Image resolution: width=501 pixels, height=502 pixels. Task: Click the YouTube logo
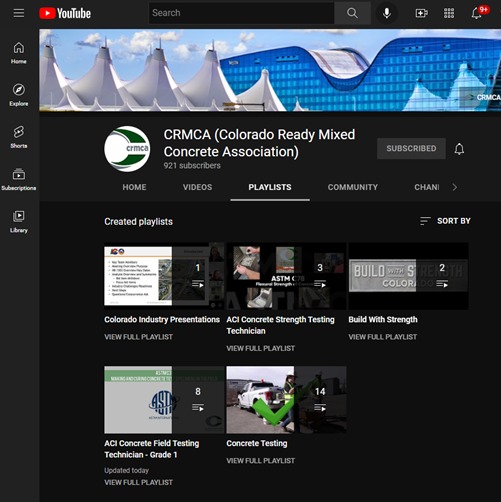pos(65,13)
